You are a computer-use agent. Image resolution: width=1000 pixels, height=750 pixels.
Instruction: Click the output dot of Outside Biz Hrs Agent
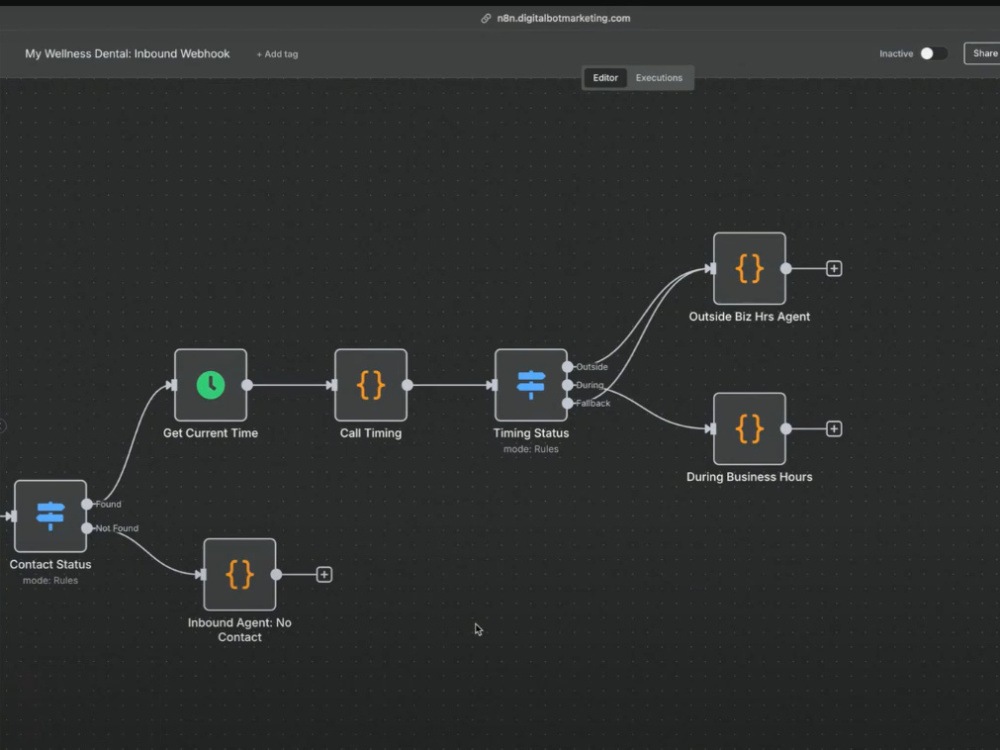[786, 268]
